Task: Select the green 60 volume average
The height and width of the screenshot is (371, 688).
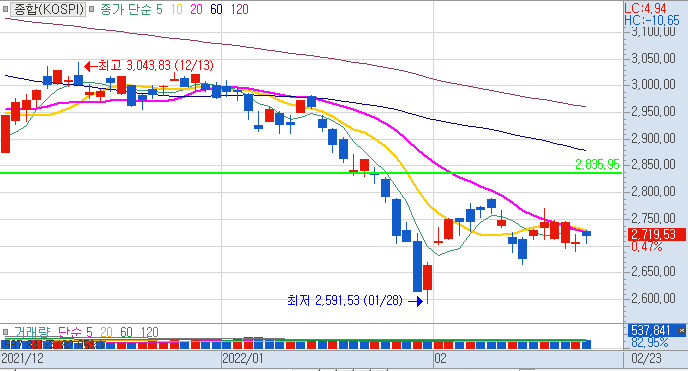Action: pyautogui.click(x=126, y=332)
